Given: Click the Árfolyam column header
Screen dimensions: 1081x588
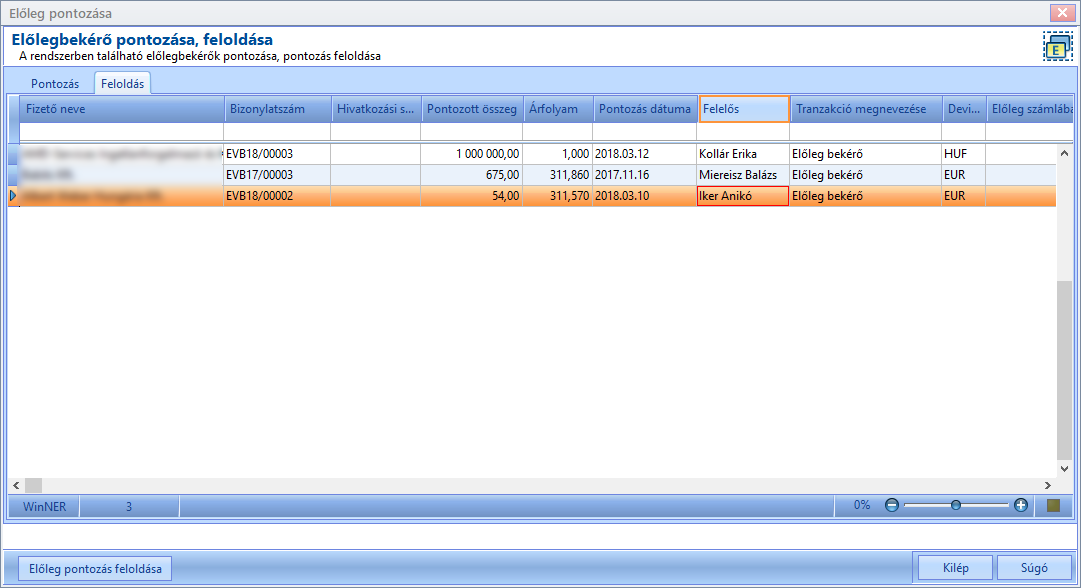Looking at the screenshot, I should pyautogui.click(x=558, y=109).
